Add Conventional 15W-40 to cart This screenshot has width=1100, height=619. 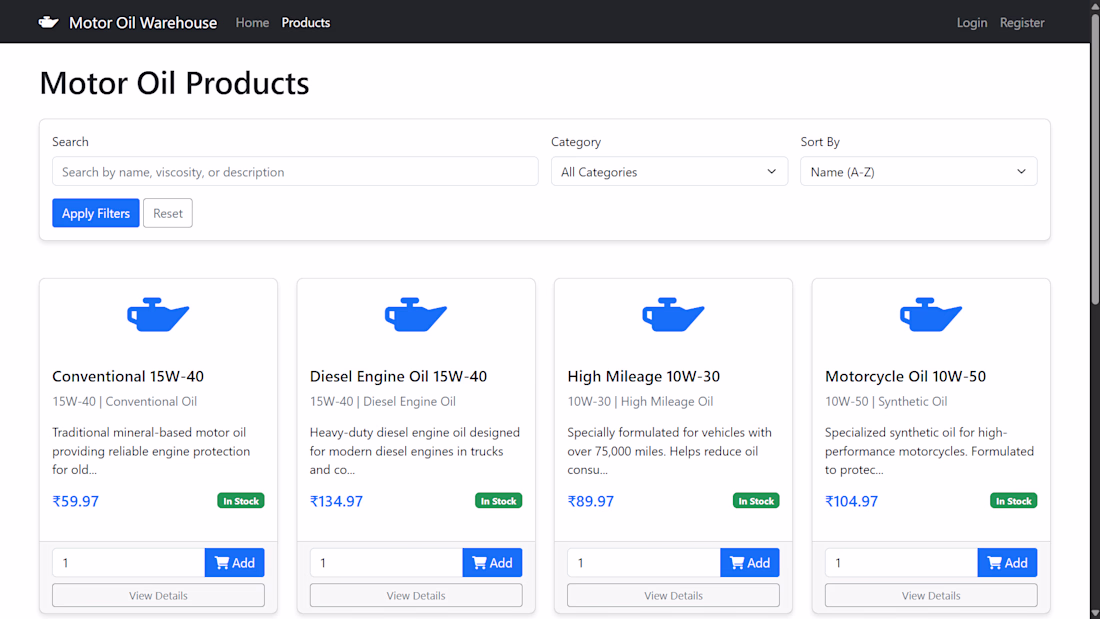coord(234,562)
